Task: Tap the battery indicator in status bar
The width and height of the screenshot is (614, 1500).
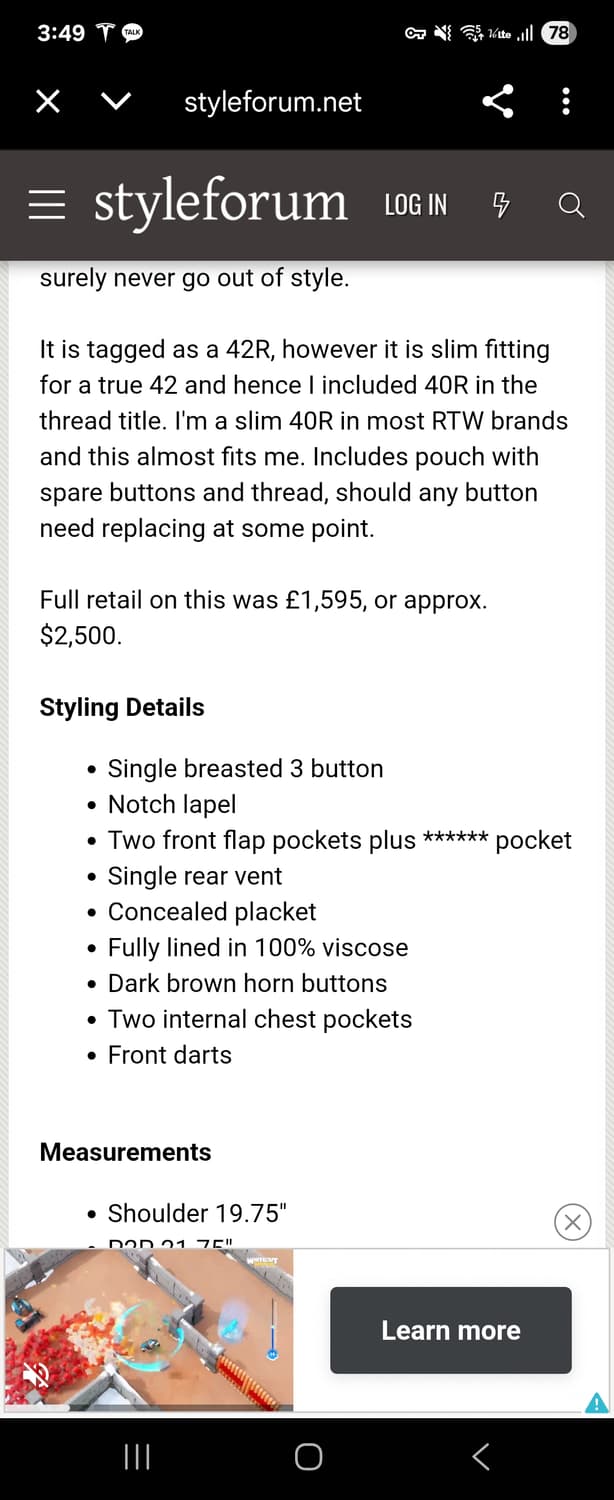Action: [558, 33]
